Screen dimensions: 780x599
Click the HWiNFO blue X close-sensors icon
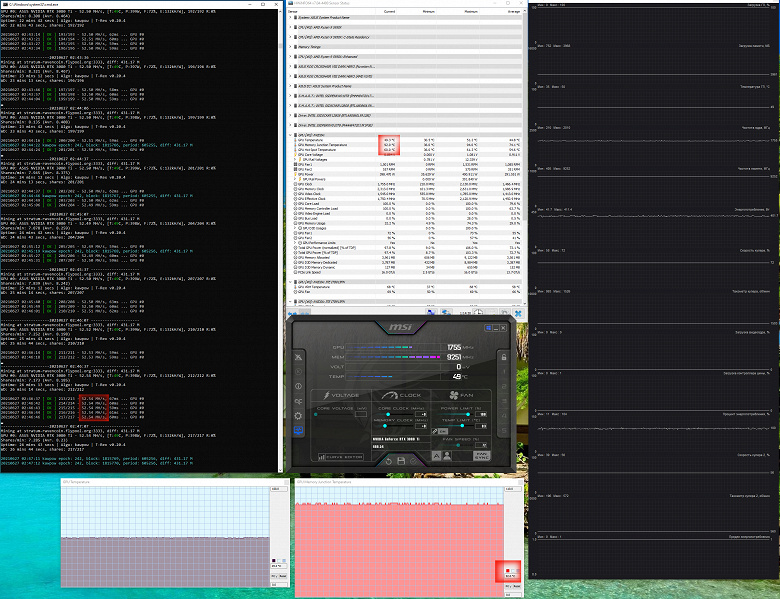tap(518, 313)
